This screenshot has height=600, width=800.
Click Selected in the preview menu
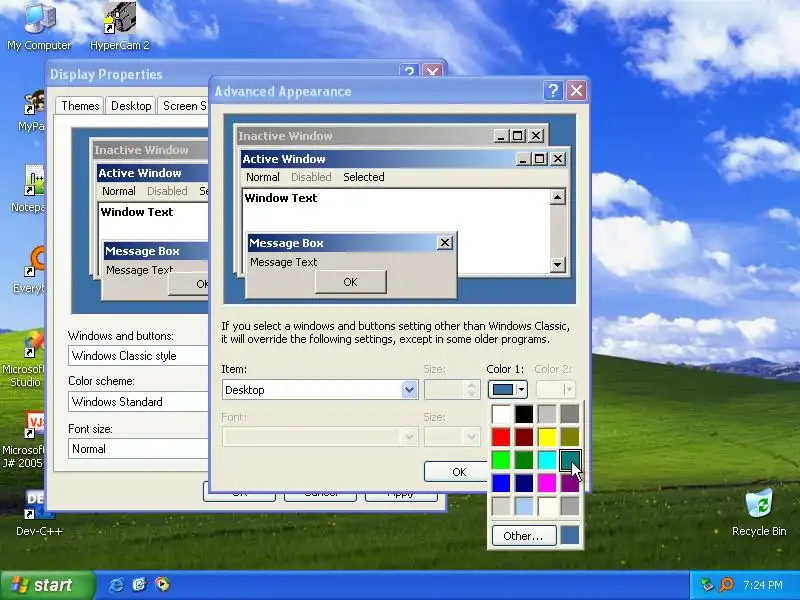pyautogui.click(x=364, y=177)
